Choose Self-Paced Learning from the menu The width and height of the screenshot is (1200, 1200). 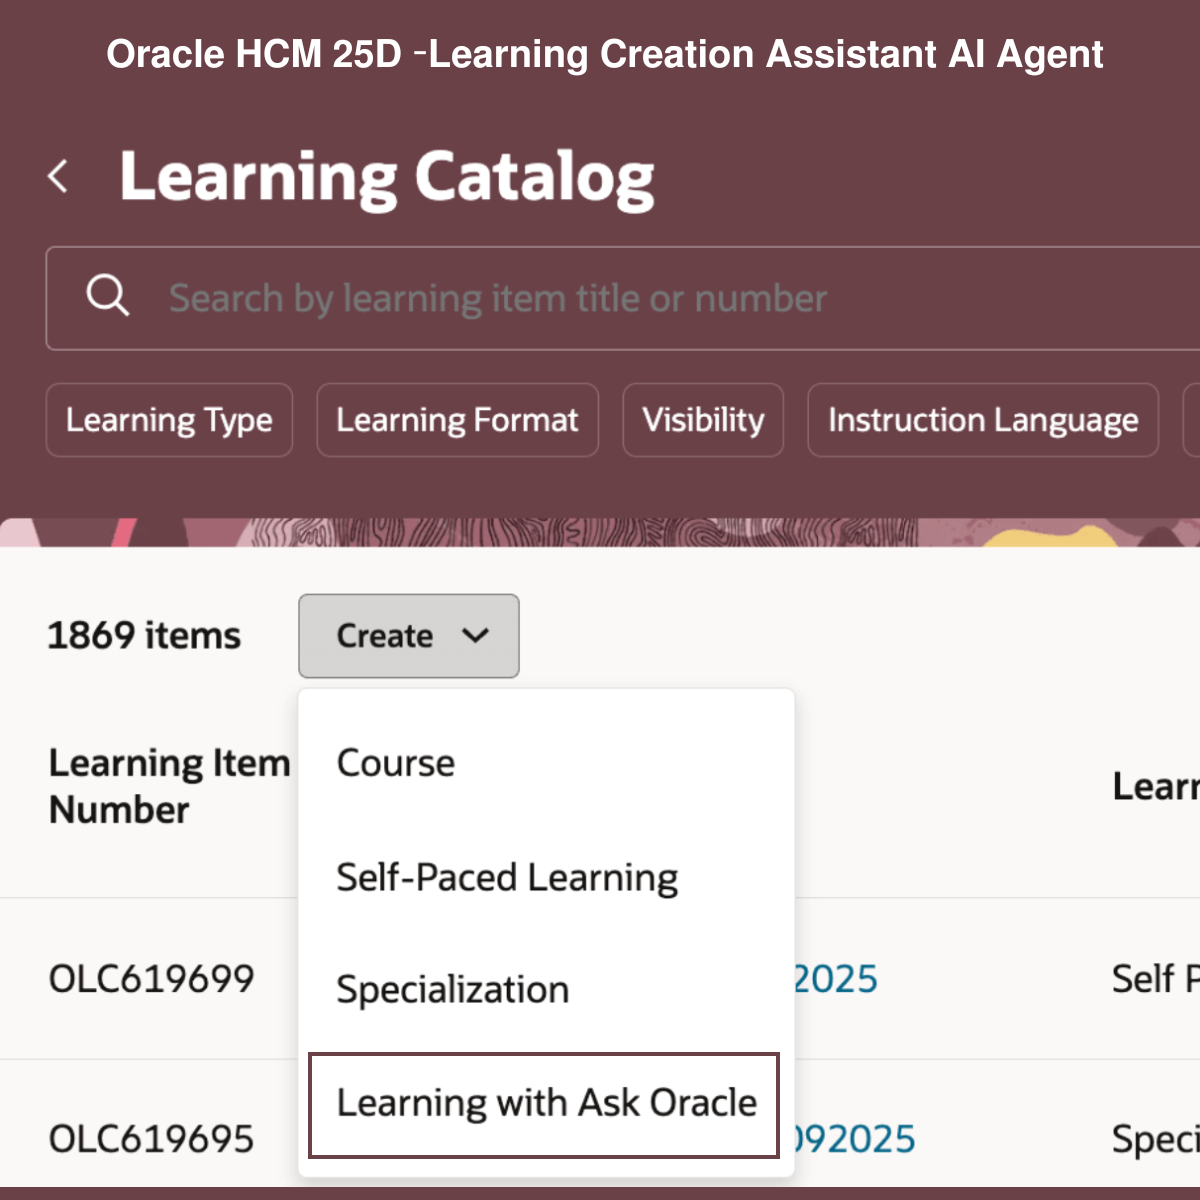click(507, 878)
